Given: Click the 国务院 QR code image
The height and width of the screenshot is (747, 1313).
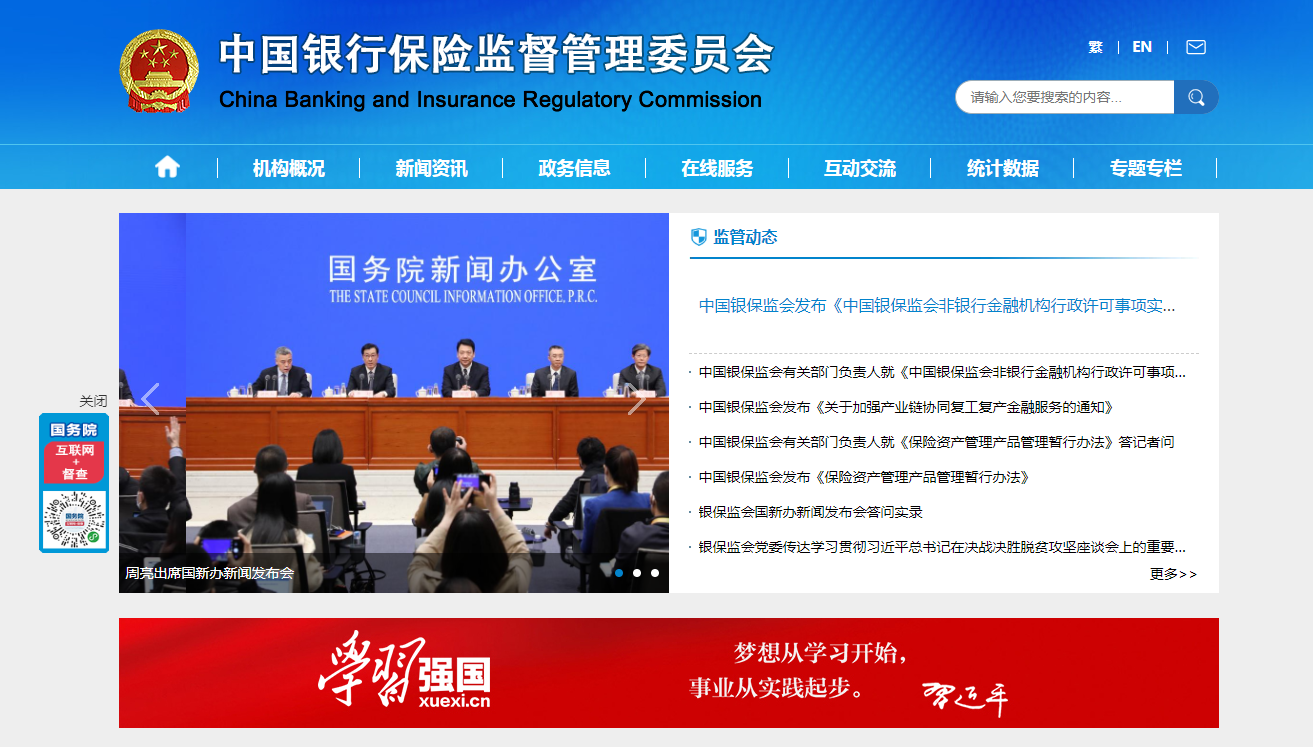Looking at the screenshot, I should [74, 520].
